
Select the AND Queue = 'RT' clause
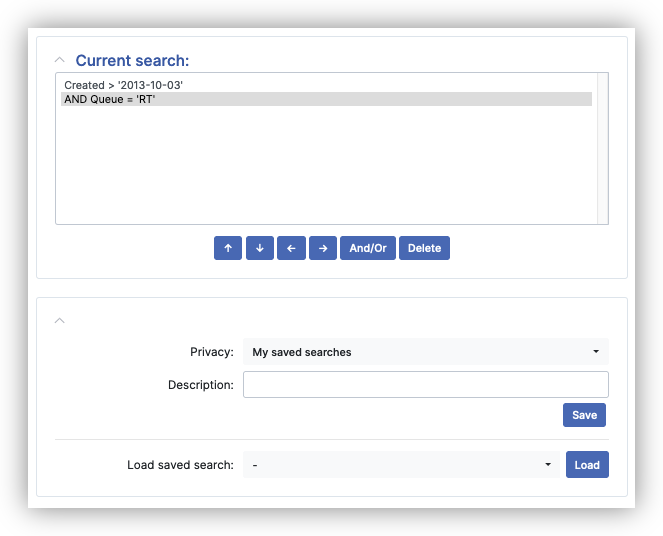110,99
